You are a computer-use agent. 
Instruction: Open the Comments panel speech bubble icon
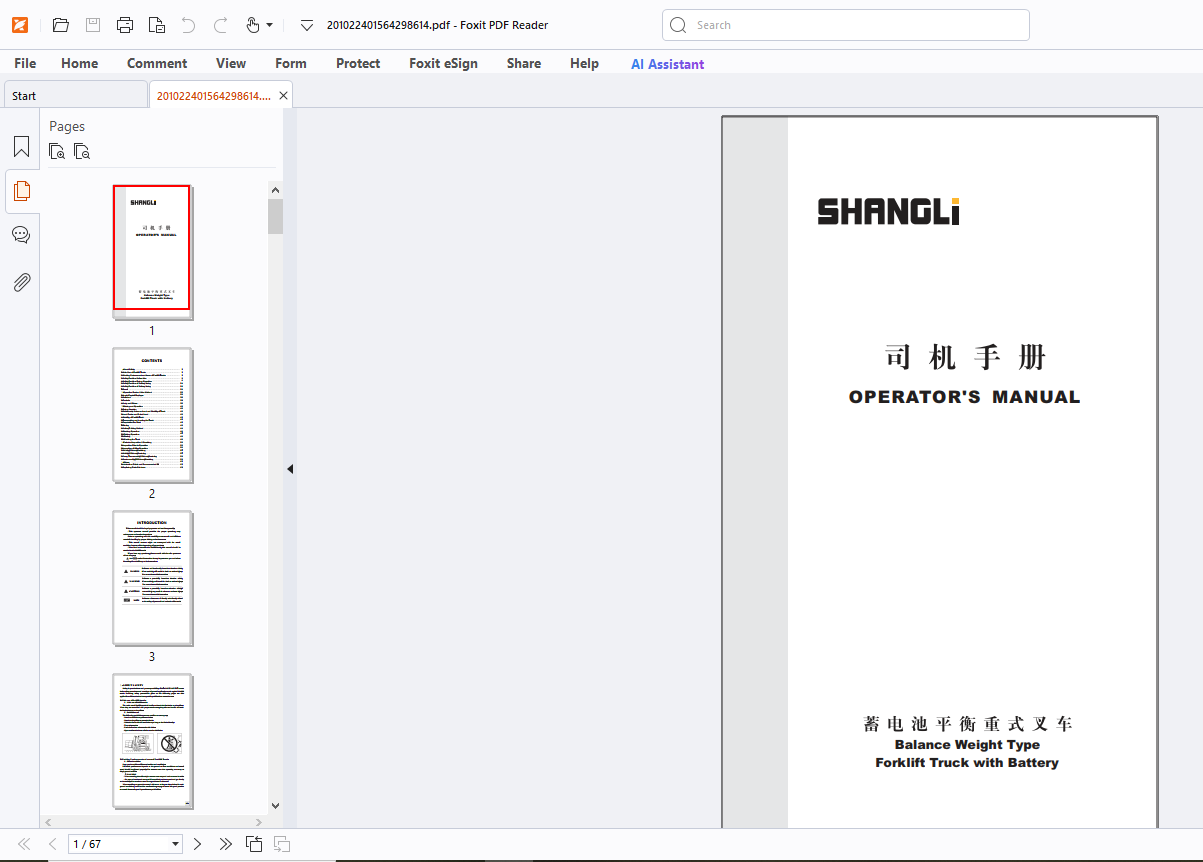pos(21,236)
